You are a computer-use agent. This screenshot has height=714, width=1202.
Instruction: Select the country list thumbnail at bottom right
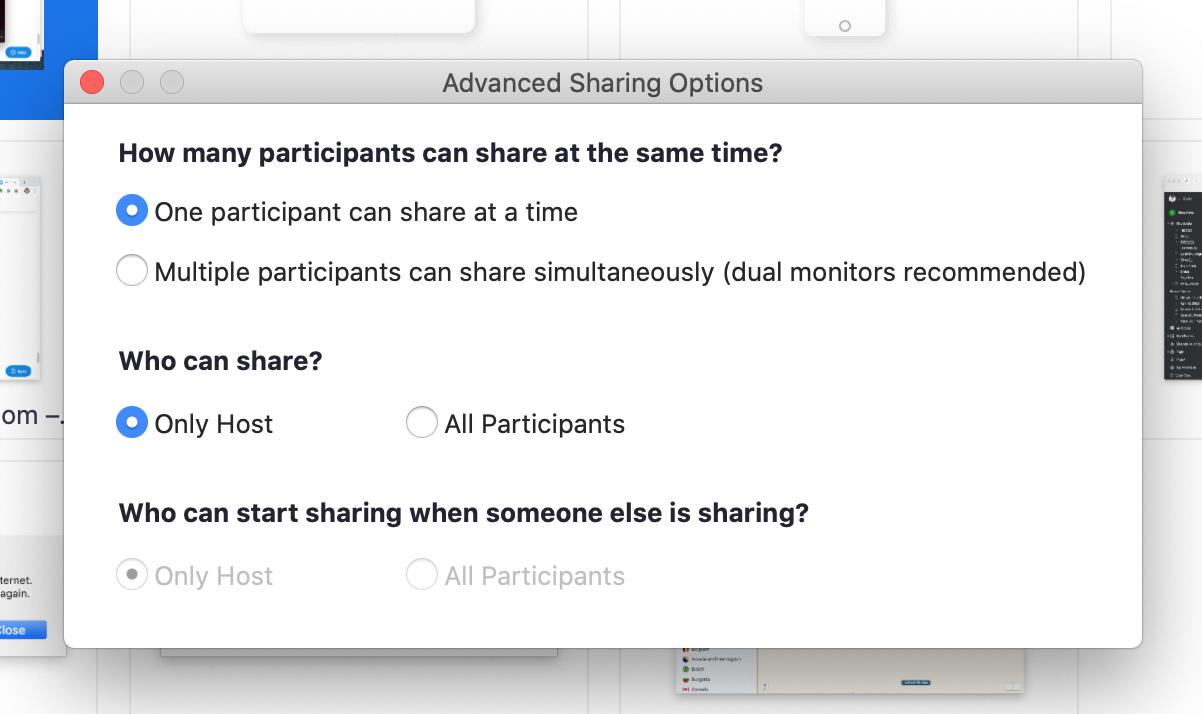coord(850,671)
